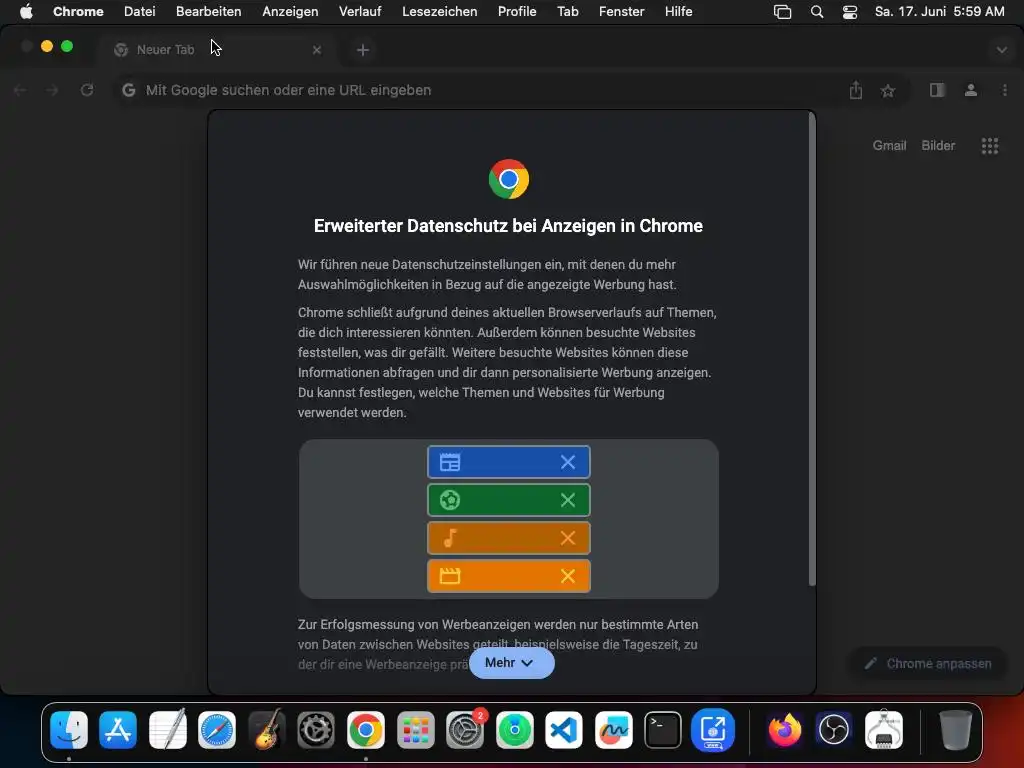This screenshot has width=1024, height=768.
Task: Expand the tab search chevron
Action: (x=1001, y=50)
